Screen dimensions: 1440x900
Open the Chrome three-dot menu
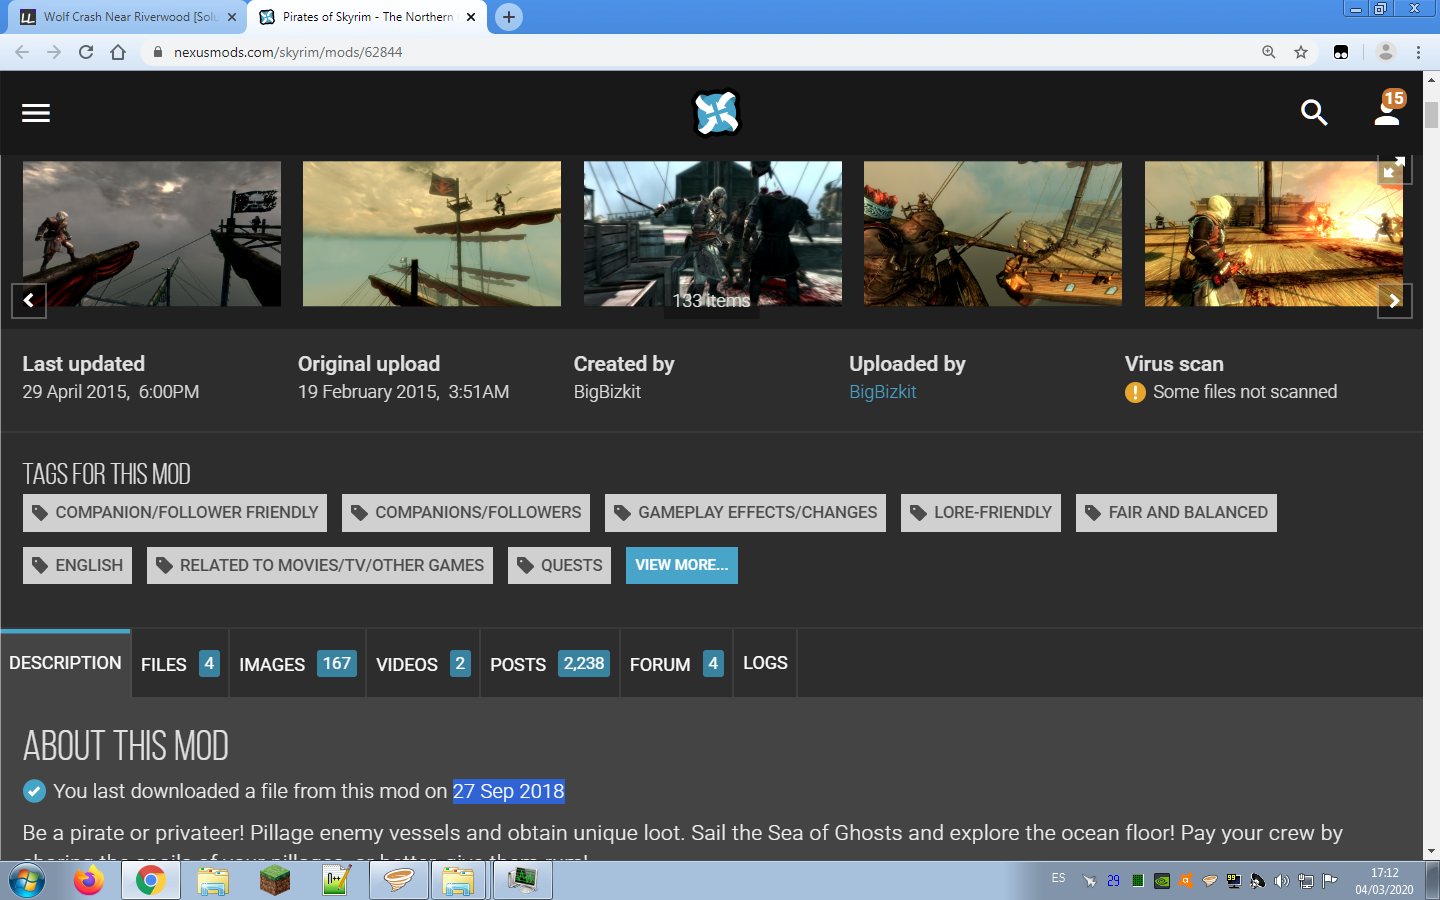tap(1418, 52)
